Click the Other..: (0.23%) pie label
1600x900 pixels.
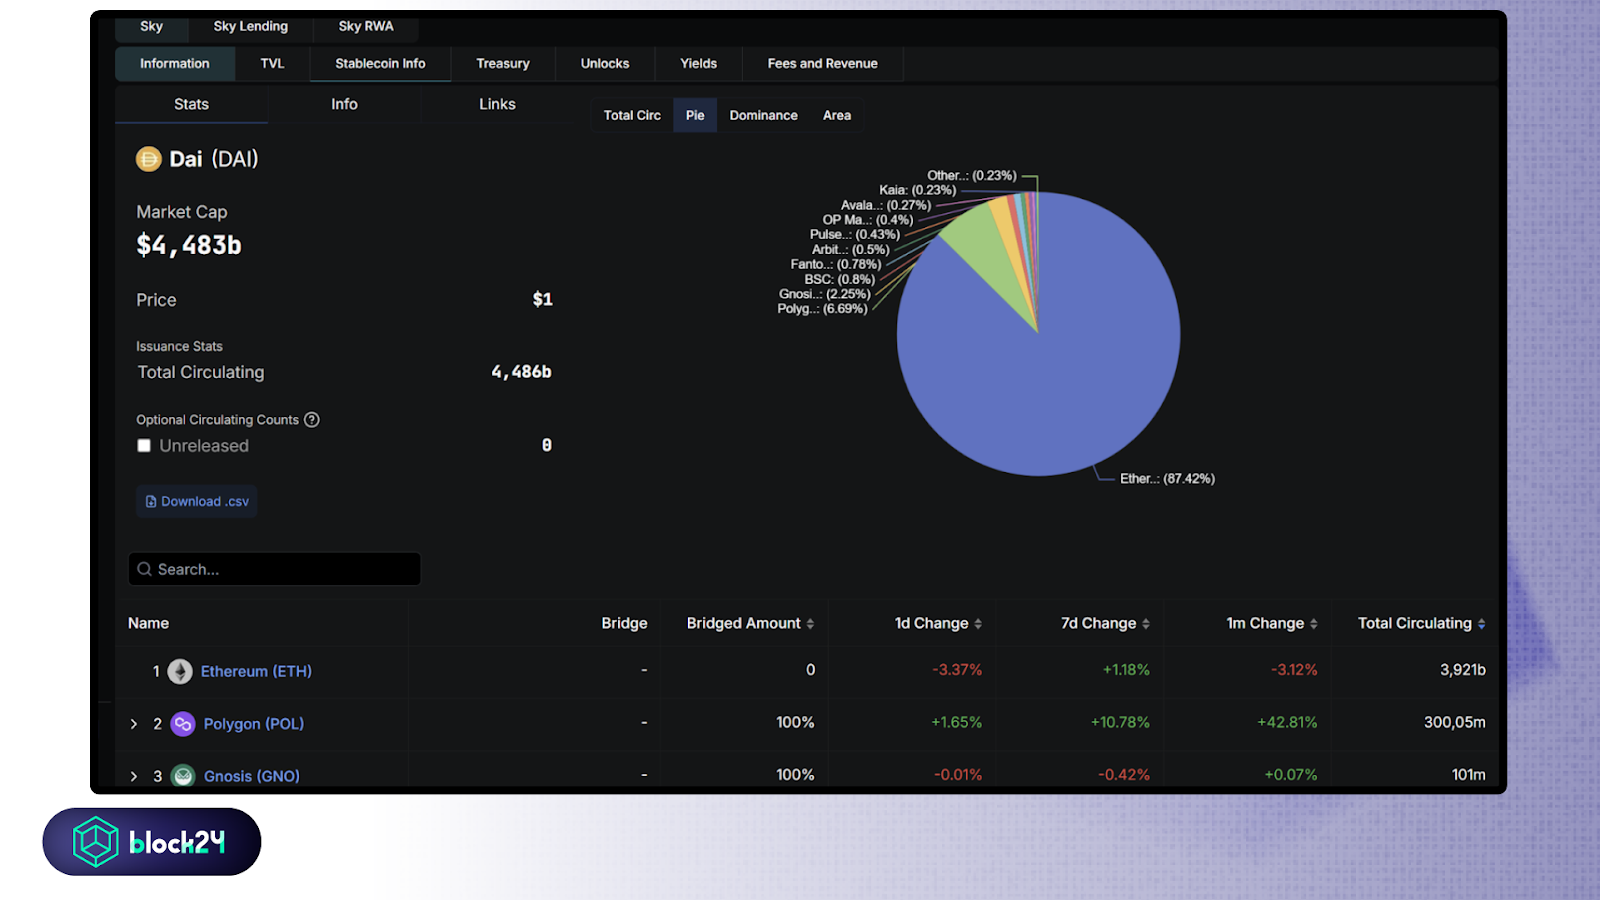pos(972,175)
